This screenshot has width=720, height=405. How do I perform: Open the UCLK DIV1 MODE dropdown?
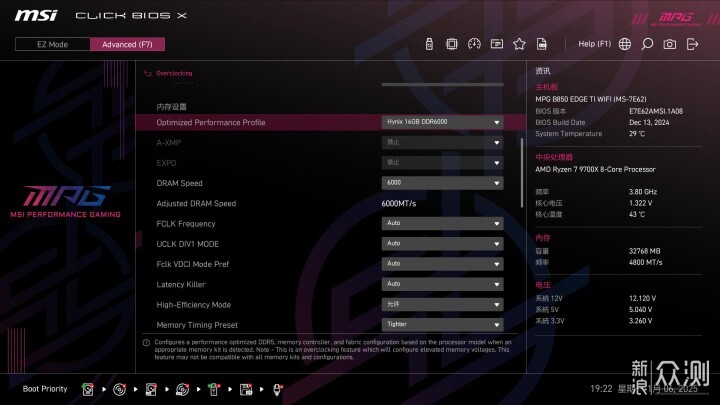[442, 243]
